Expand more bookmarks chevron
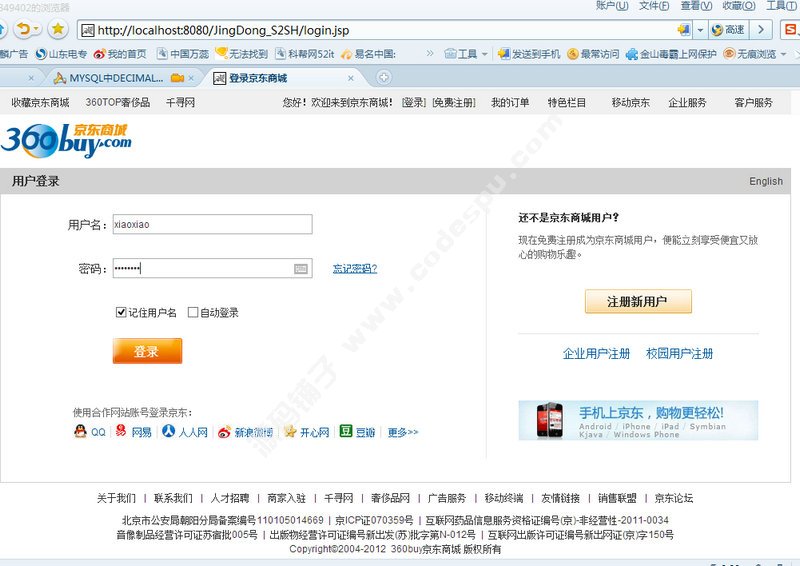This screenshot has width=800, height=566. pyautogui.click(x=430, y=54)
